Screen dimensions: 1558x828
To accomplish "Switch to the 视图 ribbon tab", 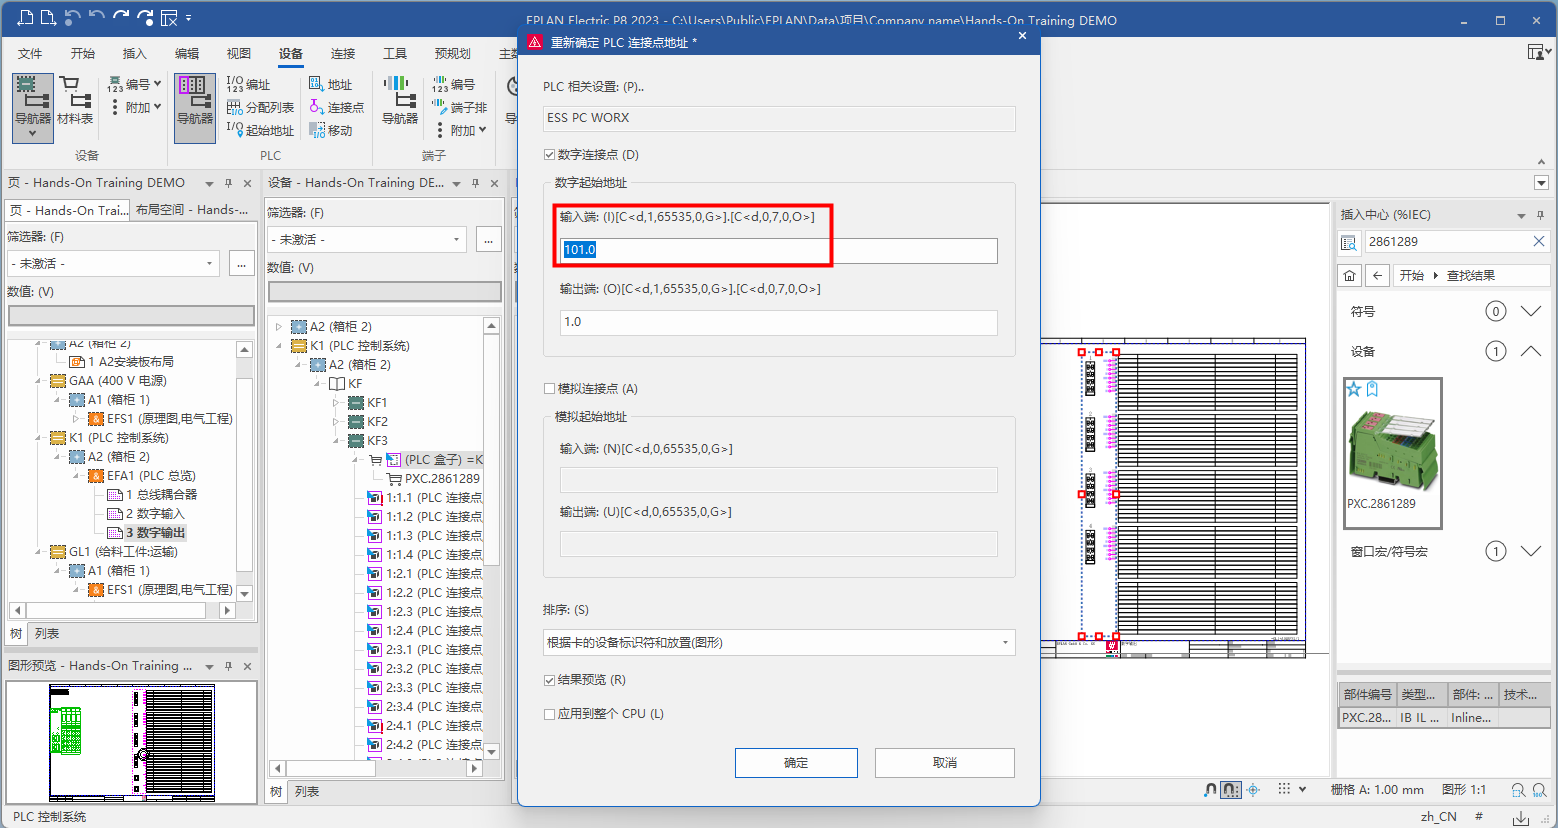I will 238,53.
